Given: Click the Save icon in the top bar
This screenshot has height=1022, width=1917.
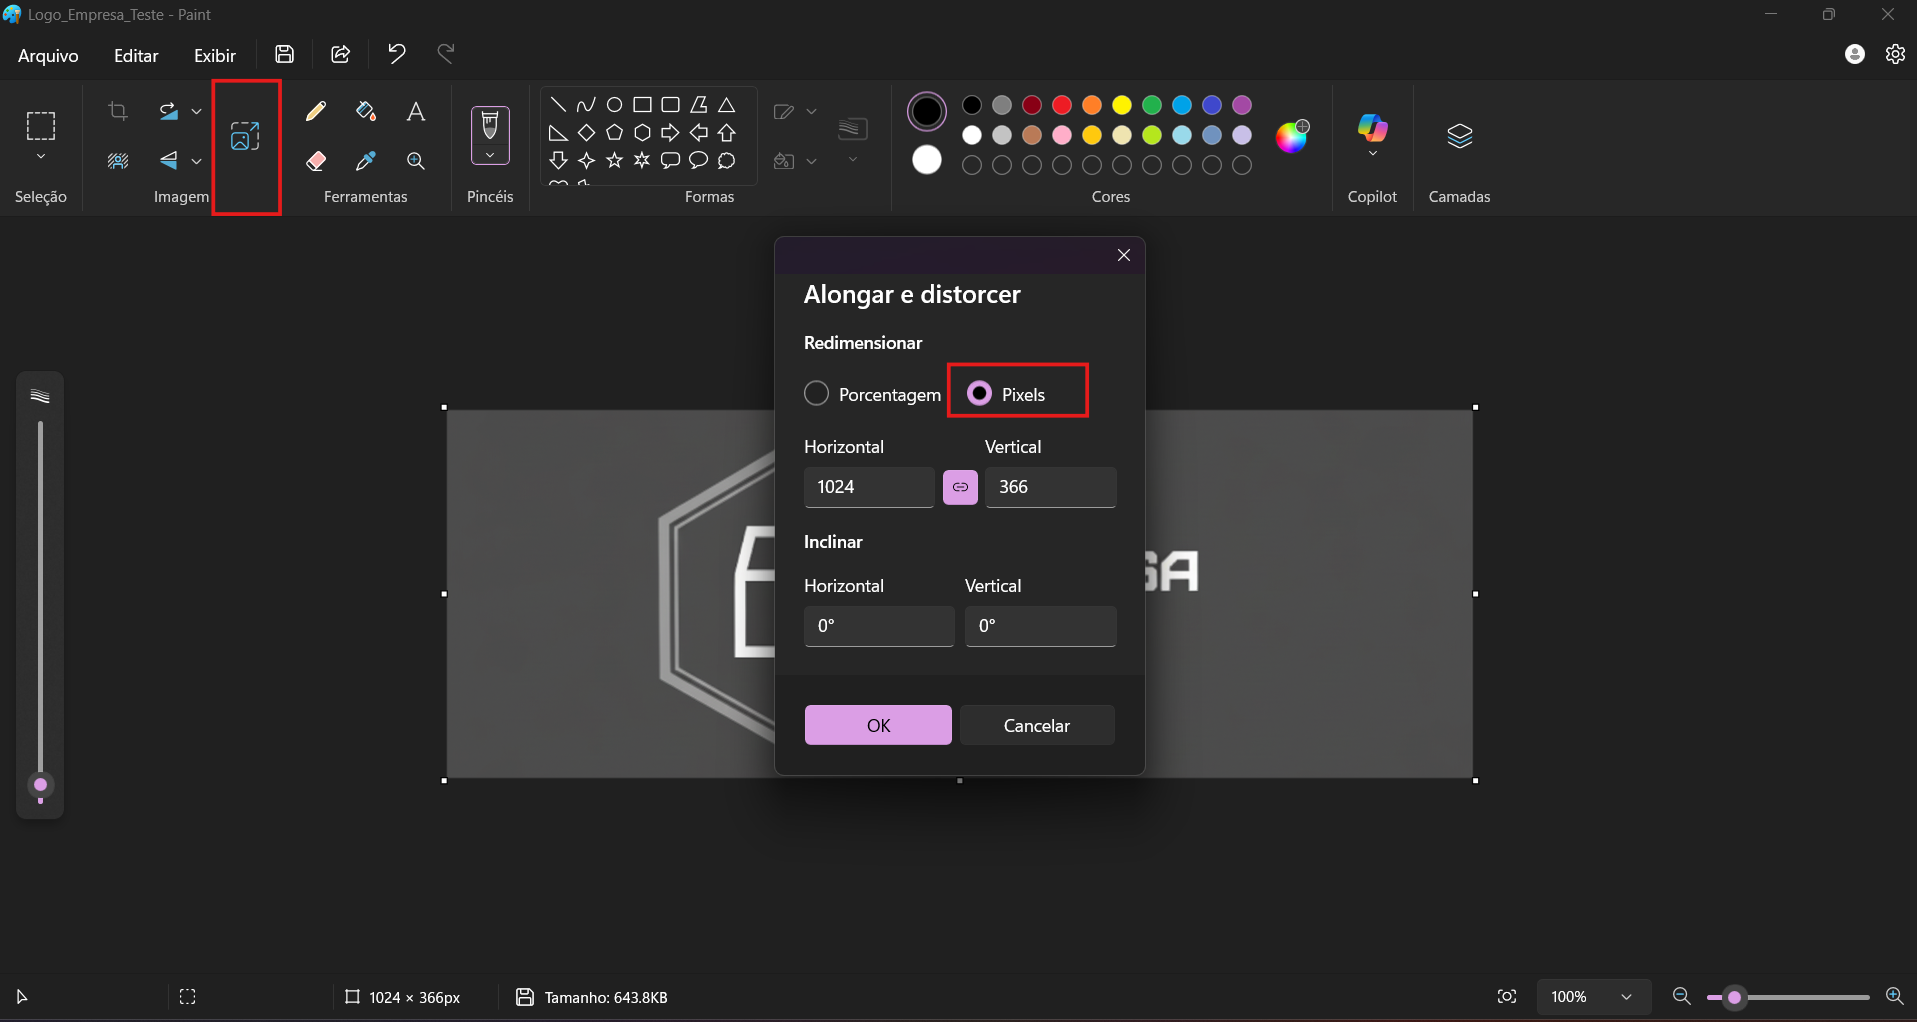Looking at the screenshot, I should [x=285, y=54].
